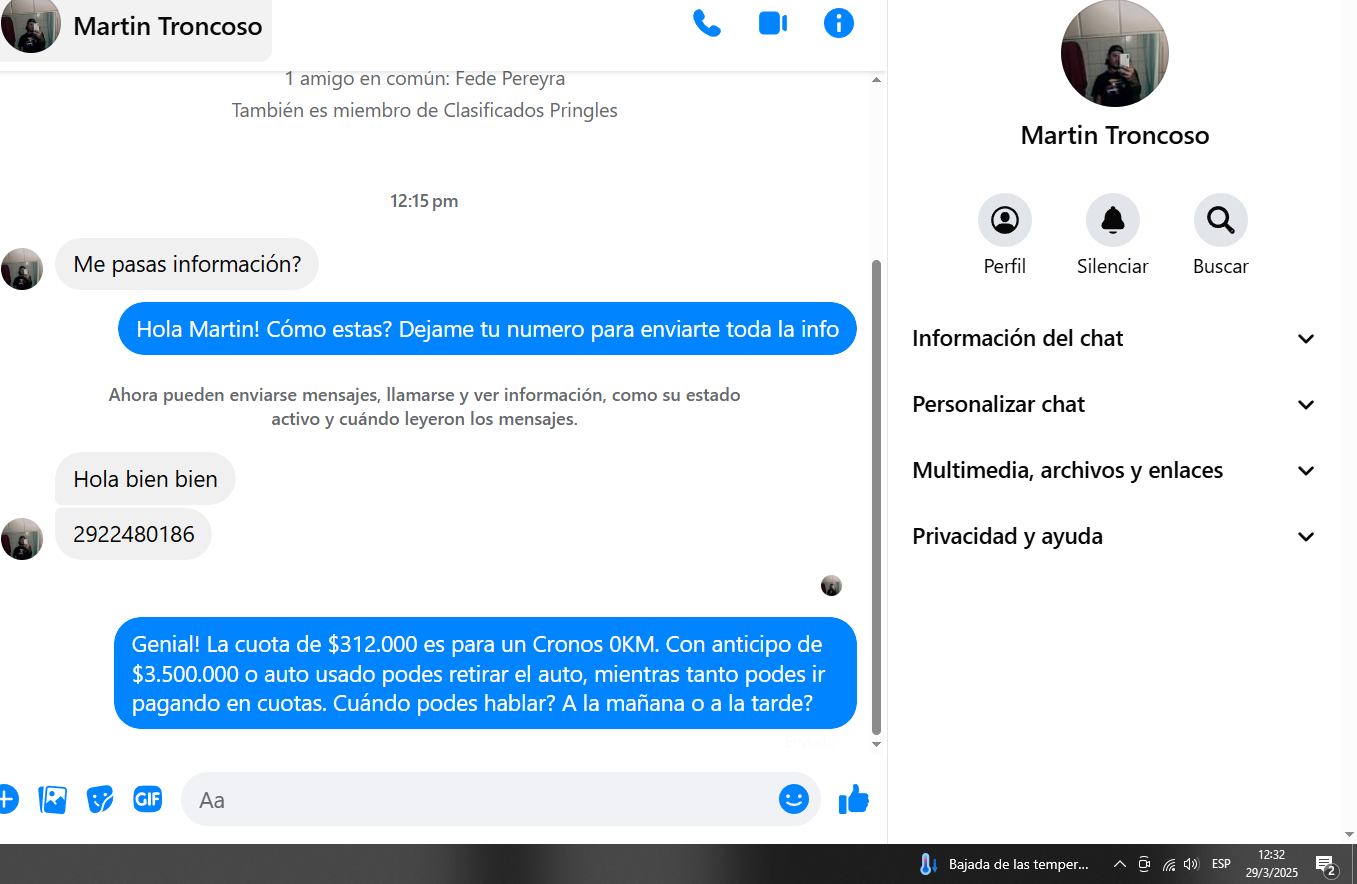
Task: Start a video call with the camera icon
Action: tap(773, 24)
